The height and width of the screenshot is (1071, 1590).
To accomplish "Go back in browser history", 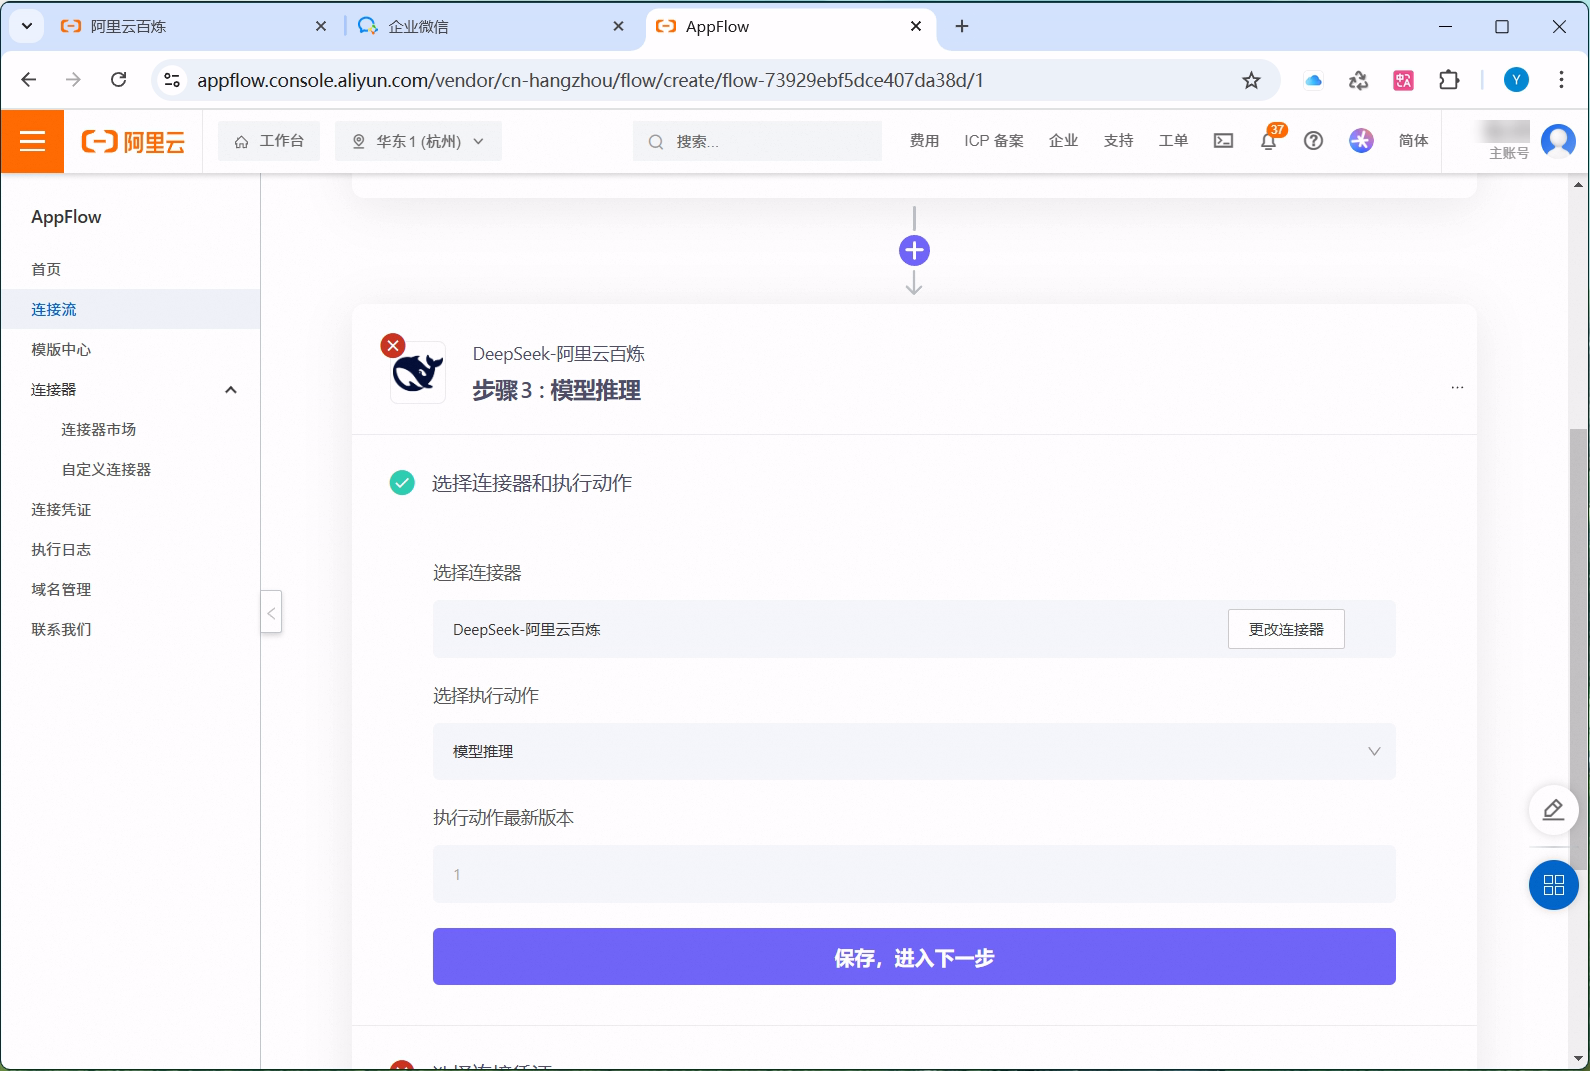I will pos(29,80).
